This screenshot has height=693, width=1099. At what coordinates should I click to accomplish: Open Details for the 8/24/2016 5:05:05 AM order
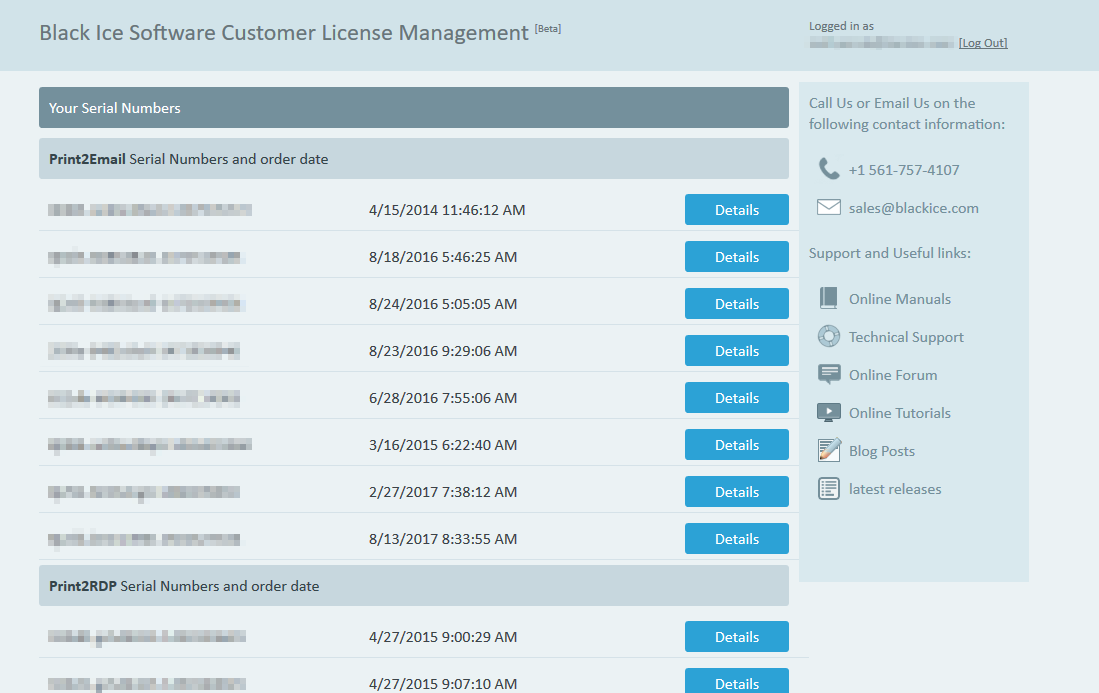pyautogui.click(x=737, y=303)
